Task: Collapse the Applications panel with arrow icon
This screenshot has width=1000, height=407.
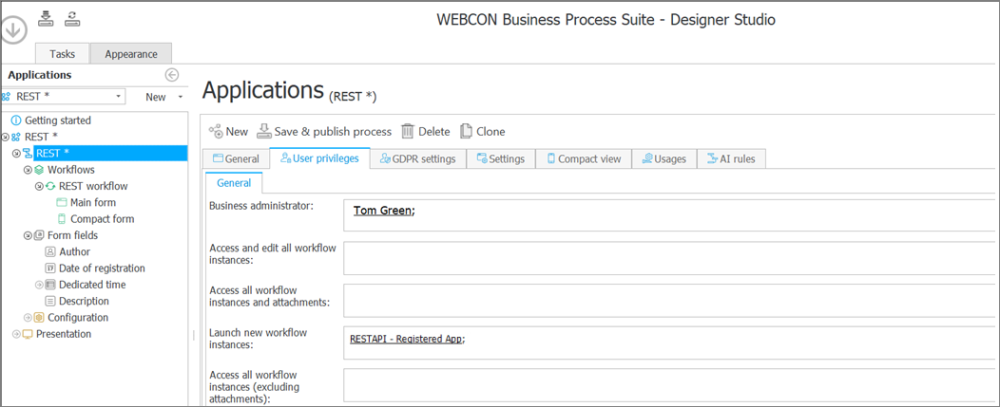Action: coord(171,75)
